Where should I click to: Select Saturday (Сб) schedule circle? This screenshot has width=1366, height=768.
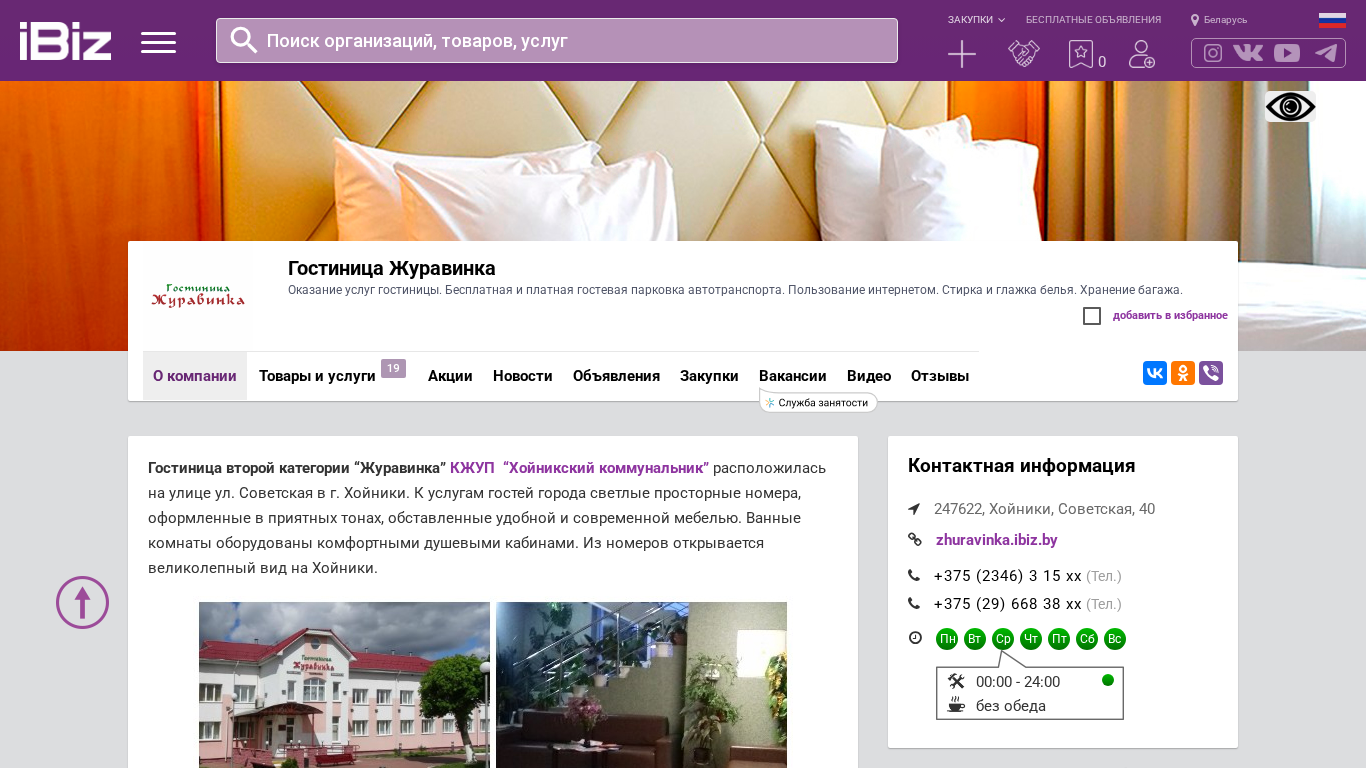coord(1087,639)
